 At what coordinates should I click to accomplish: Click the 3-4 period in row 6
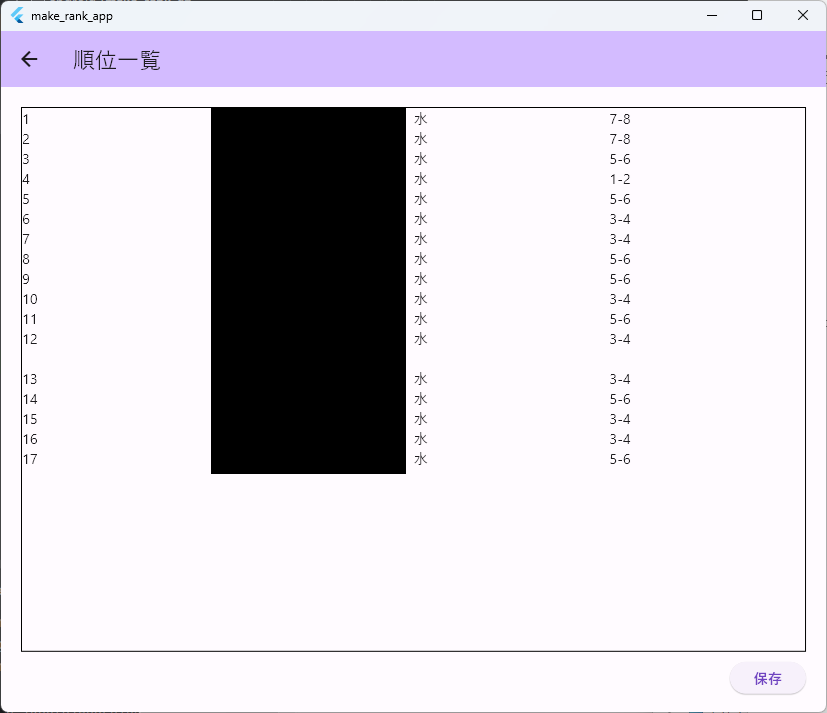pos(619,219)
